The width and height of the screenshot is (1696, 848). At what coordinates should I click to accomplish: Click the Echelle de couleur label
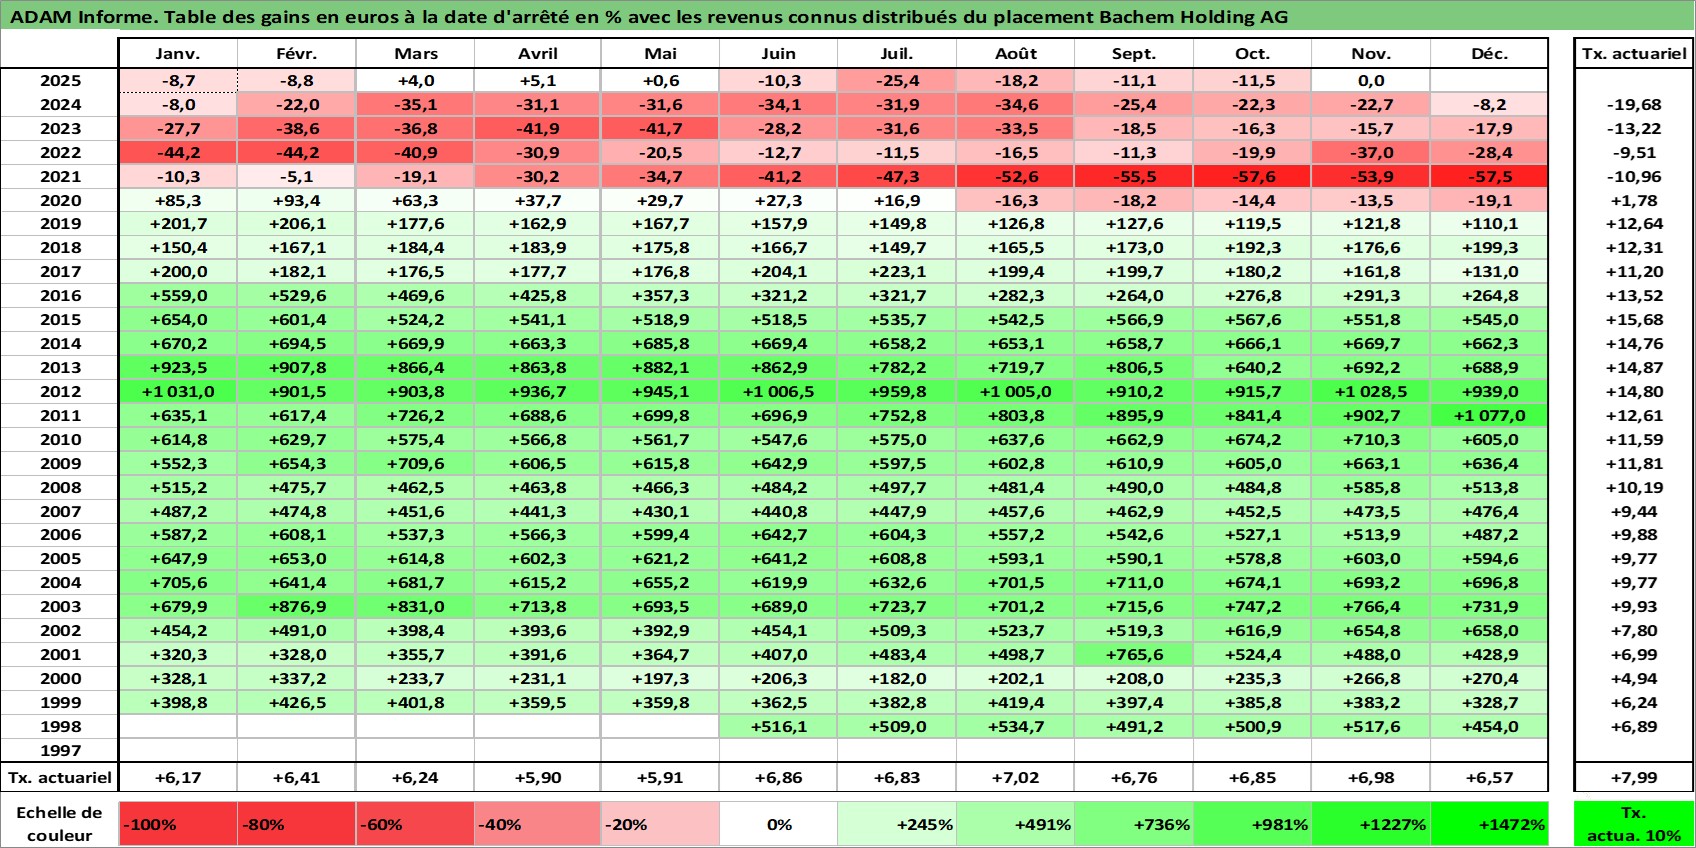[x=60, y=824]
